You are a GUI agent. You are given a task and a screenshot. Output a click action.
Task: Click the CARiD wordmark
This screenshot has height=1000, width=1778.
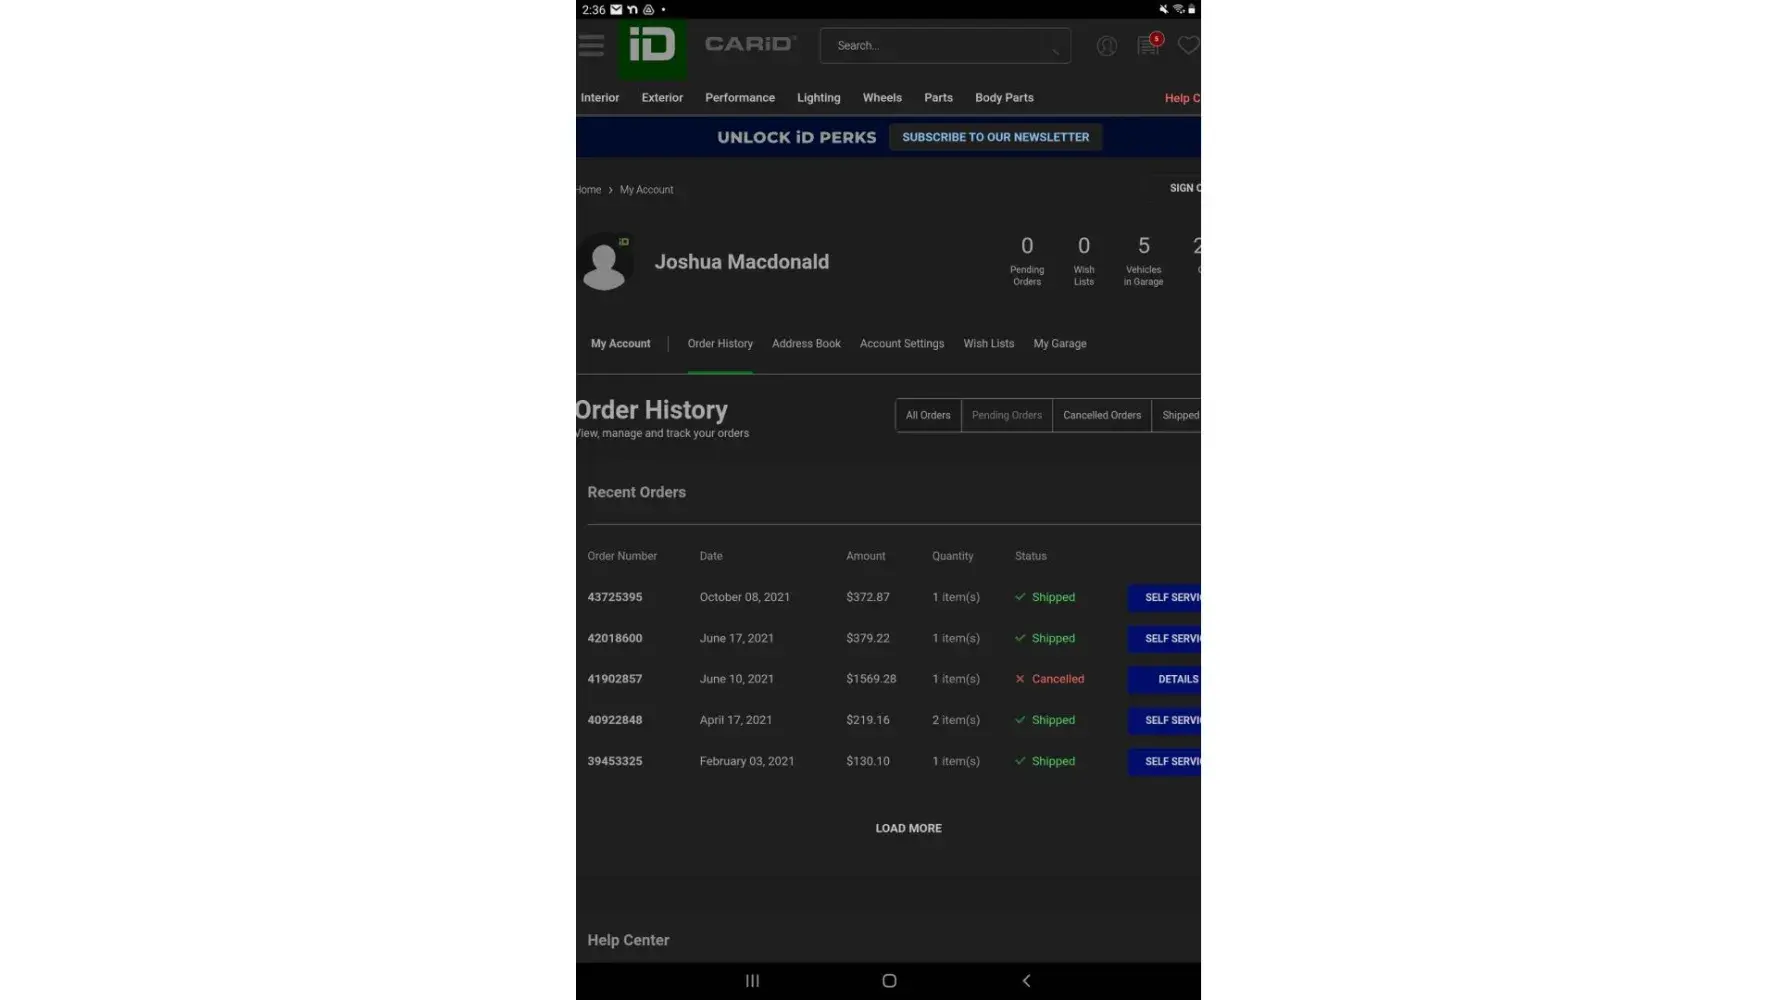[x=750, y=44]
